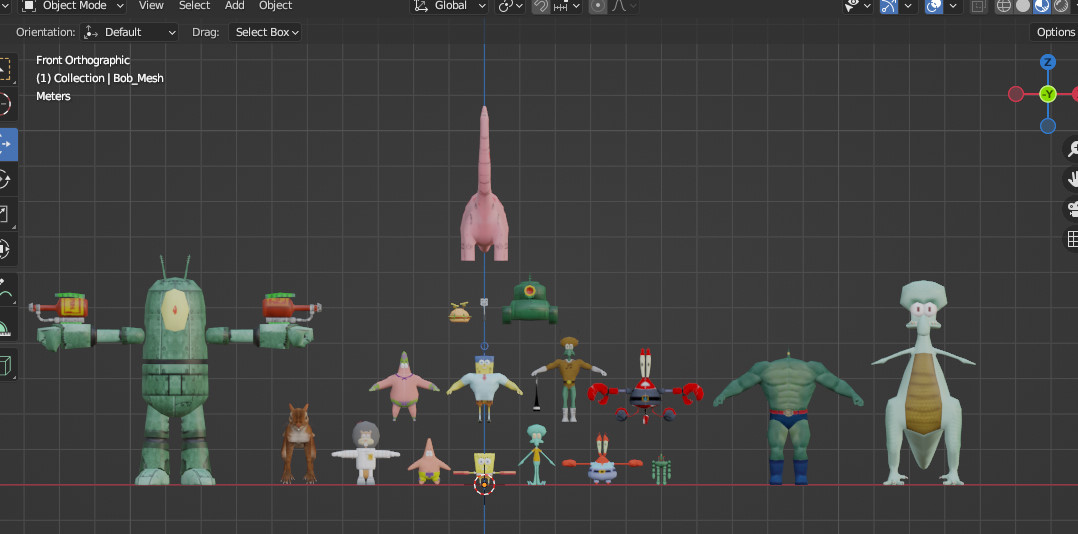Expand selectability and visibility dropdown
The width and height of the screenshot is (1078, 534).
[x=859, y=6]
